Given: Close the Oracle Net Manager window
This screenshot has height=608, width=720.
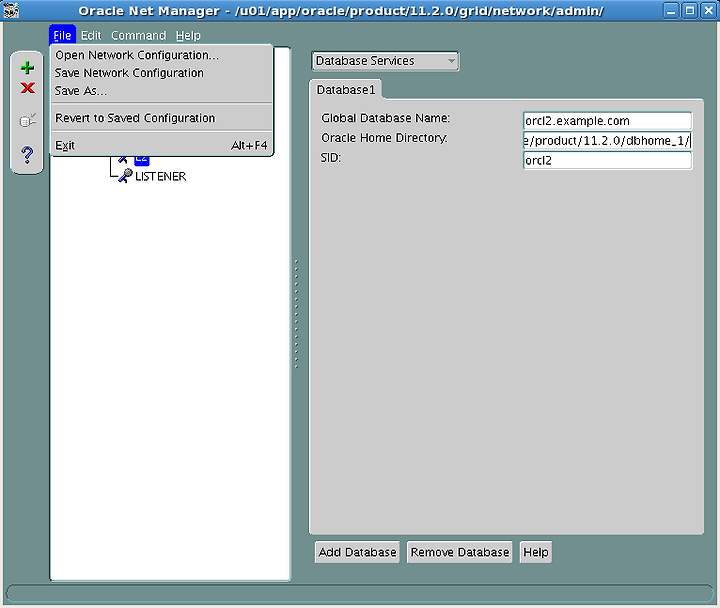Looking at the screenshot, I should click(709, 11).
